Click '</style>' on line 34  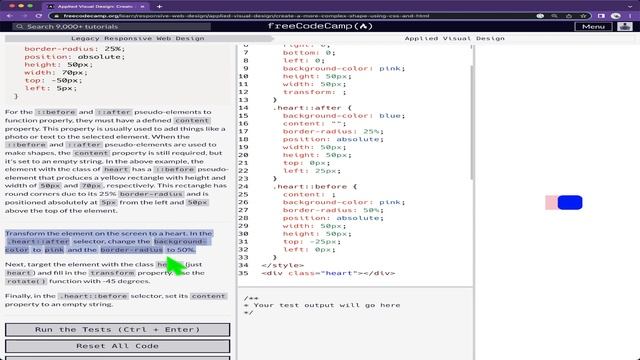tap(283, 265)
